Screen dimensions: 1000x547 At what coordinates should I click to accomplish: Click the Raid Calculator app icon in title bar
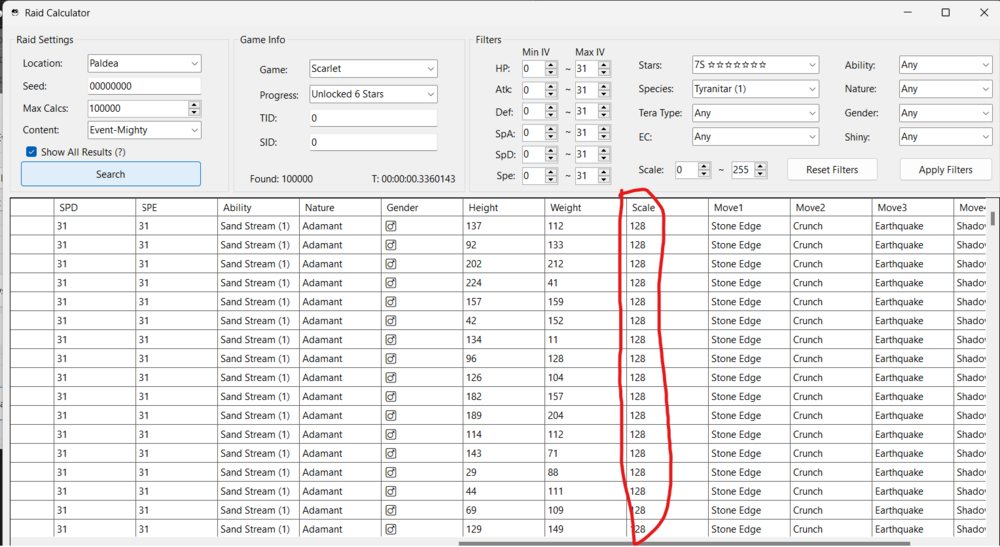[x=15, y=13]
